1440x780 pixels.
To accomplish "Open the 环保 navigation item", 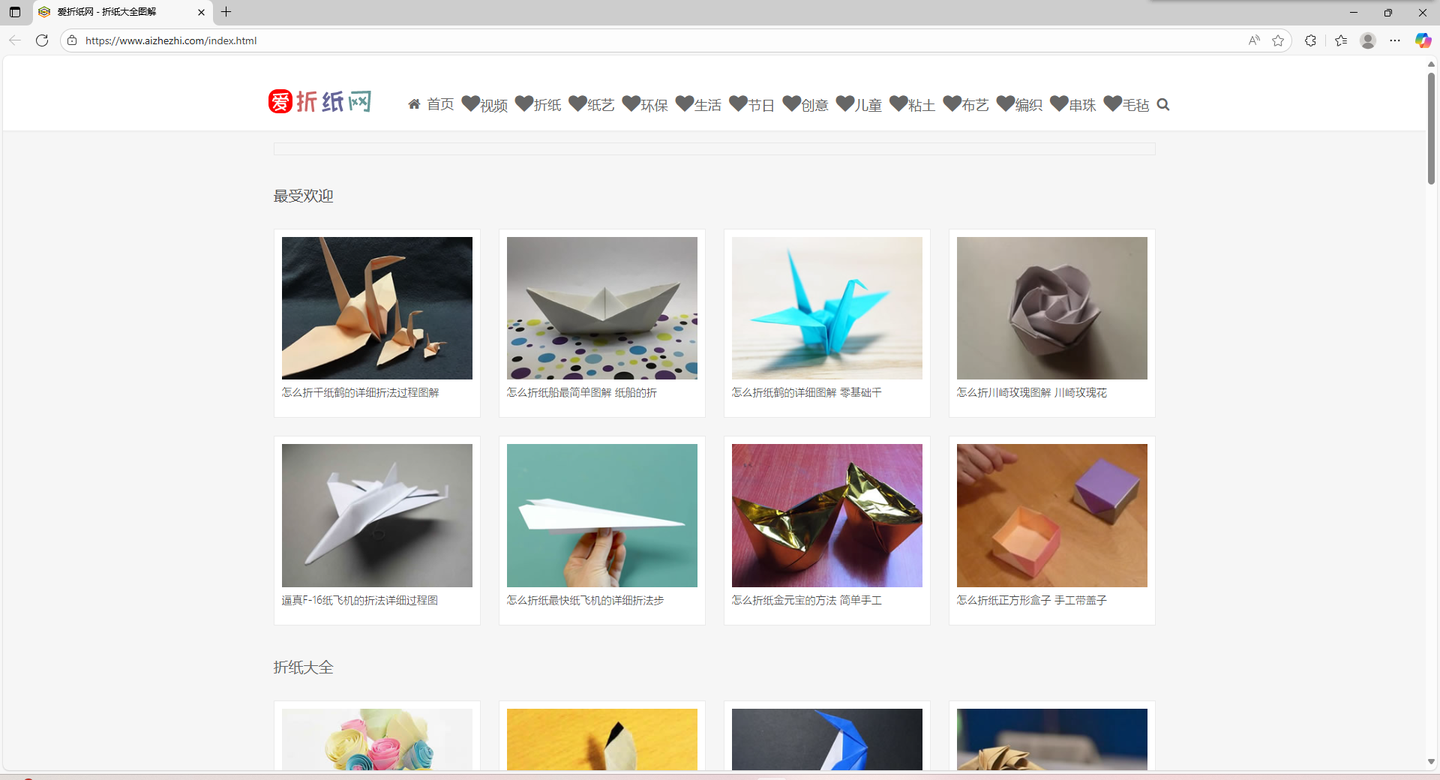I will [645, 104].
